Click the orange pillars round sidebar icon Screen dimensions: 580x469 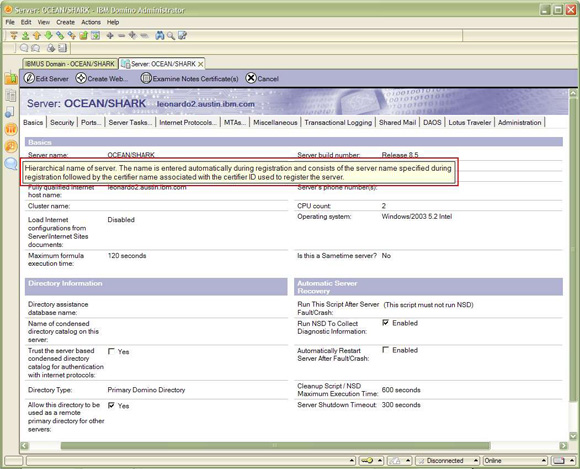click(x=11, y=129)
